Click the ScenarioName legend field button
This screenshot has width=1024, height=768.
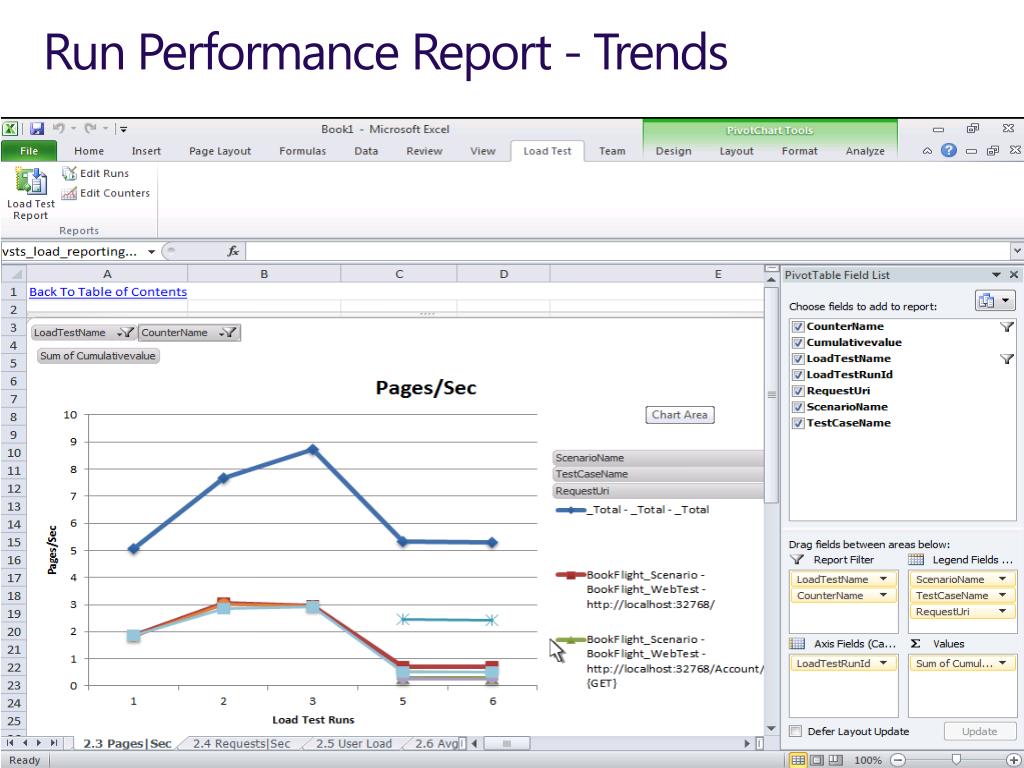658,458
